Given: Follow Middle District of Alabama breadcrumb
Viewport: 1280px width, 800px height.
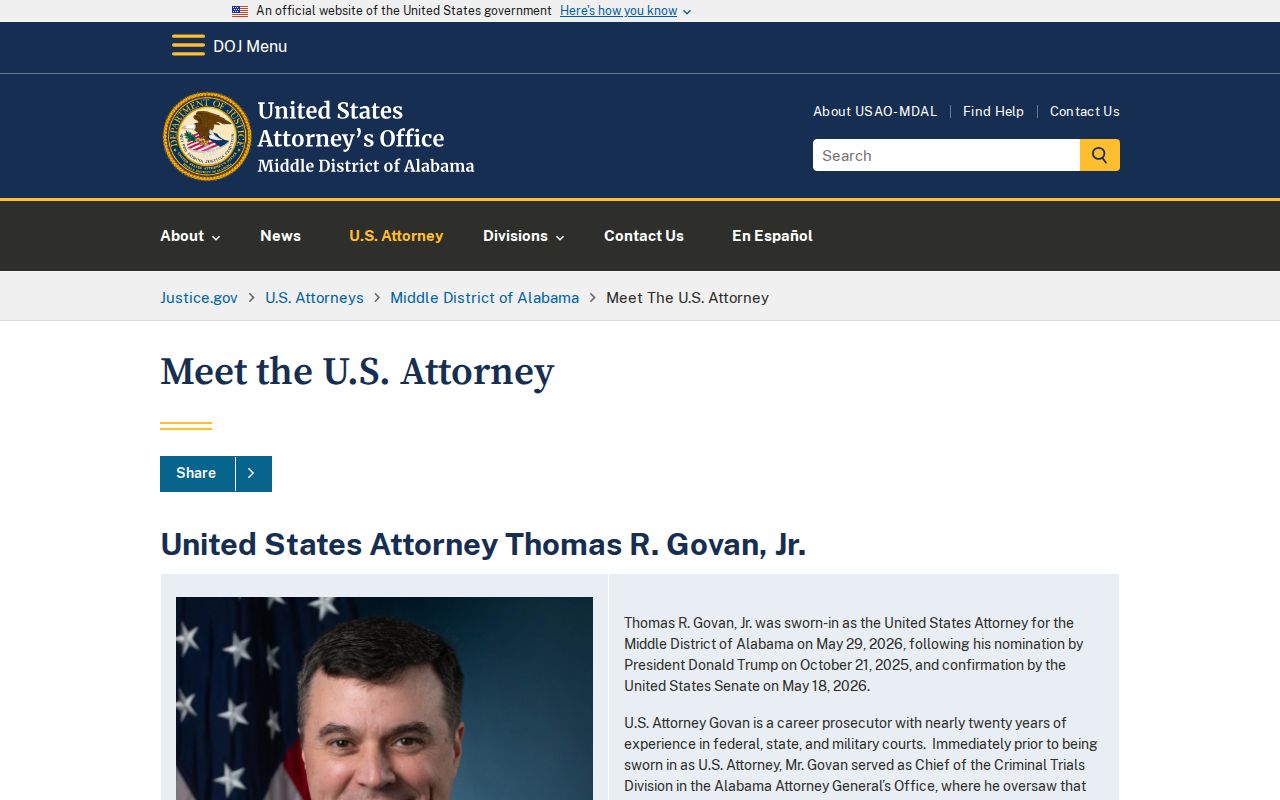Looking at the screenshot, I should pyautogui.click(x=484, y=297).
